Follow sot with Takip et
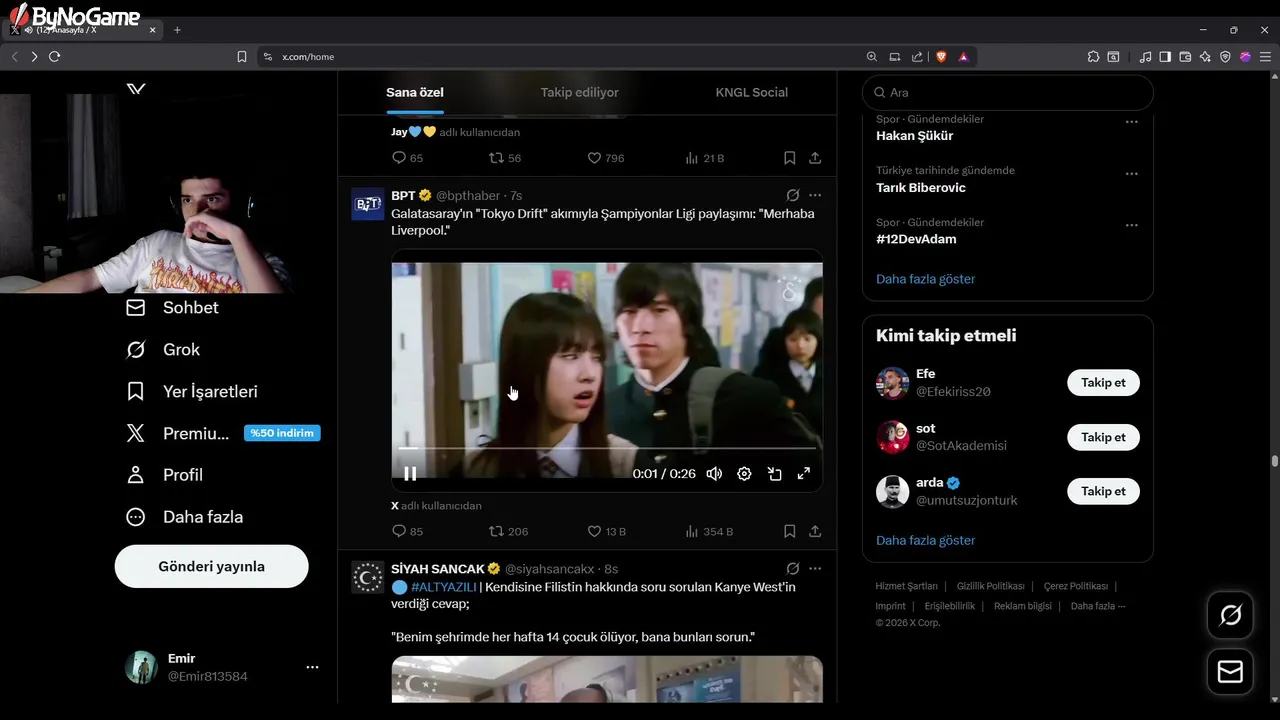Viewport: 1280px width, 720px height. [x=1103, y=437]
